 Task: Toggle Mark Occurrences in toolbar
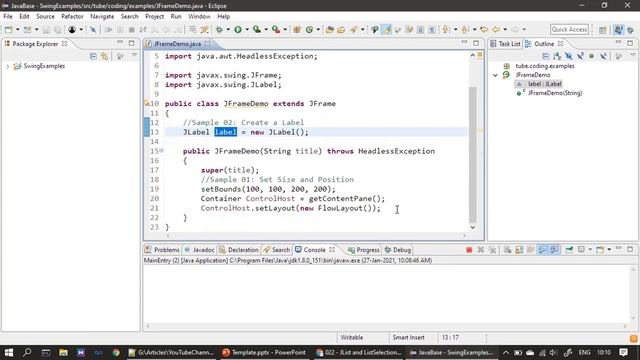[386, 29]
